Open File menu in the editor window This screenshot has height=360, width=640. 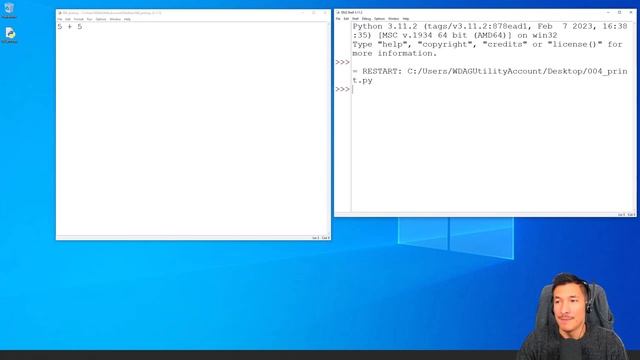pos(60,19)
